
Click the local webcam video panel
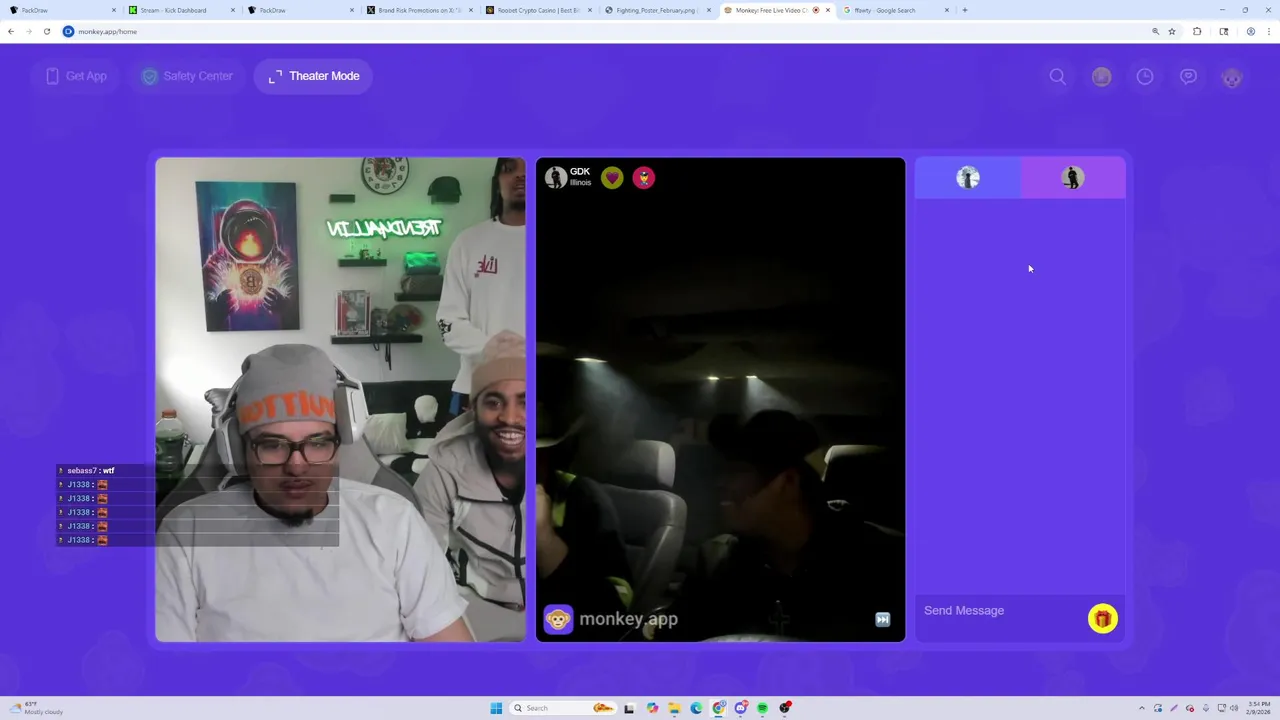(340, 400)
